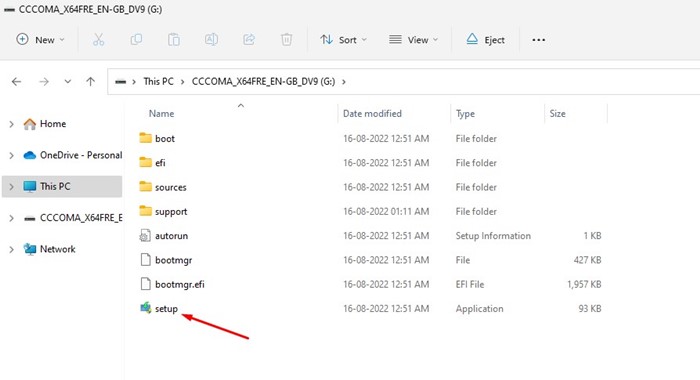Click the bootmgr blank file icon

click(x=145, y=259)
